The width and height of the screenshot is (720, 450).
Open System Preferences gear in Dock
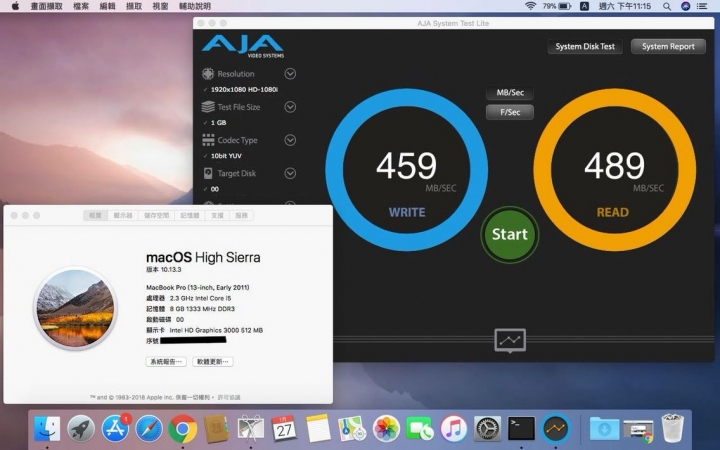click(x=487, y=429)
